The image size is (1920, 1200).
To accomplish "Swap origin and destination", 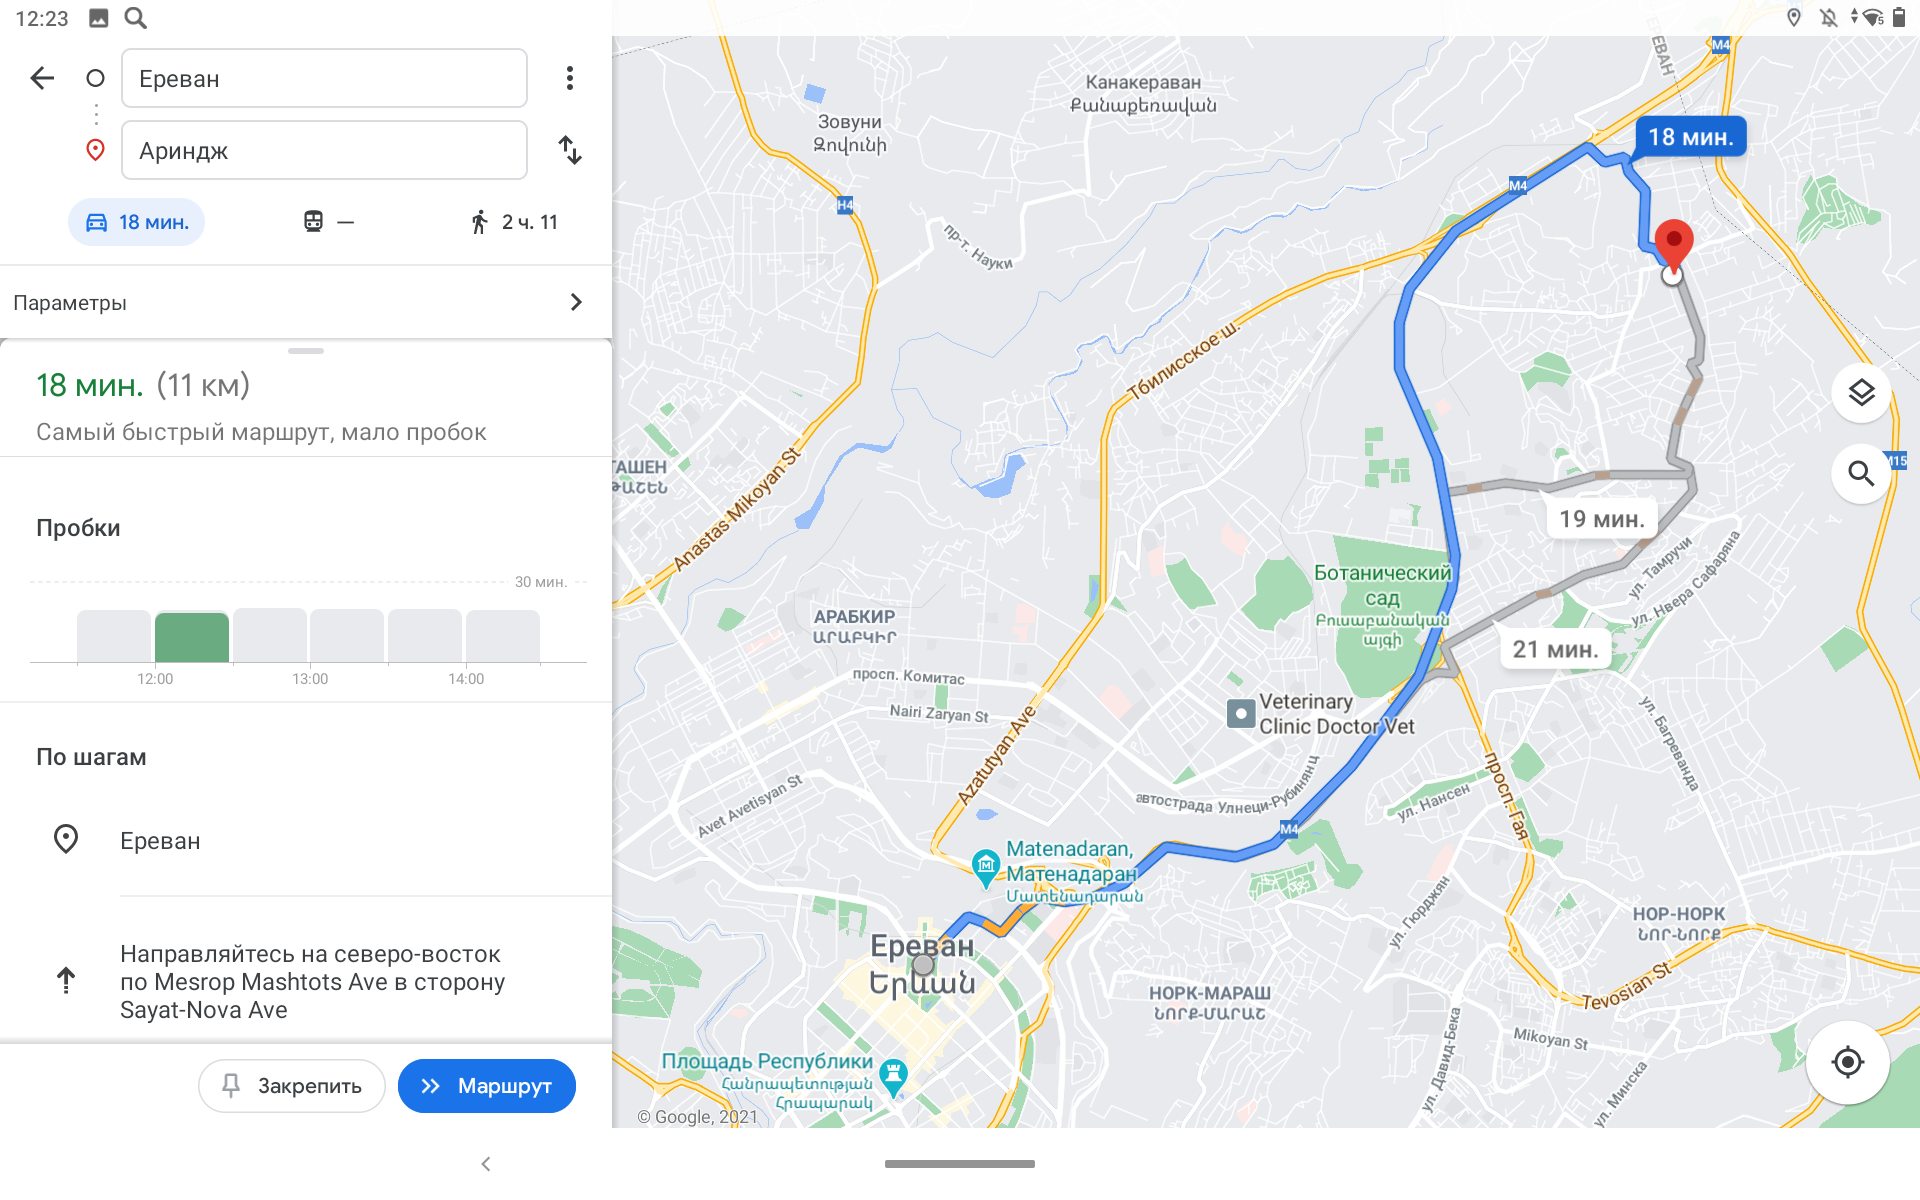I will (570, 150).
